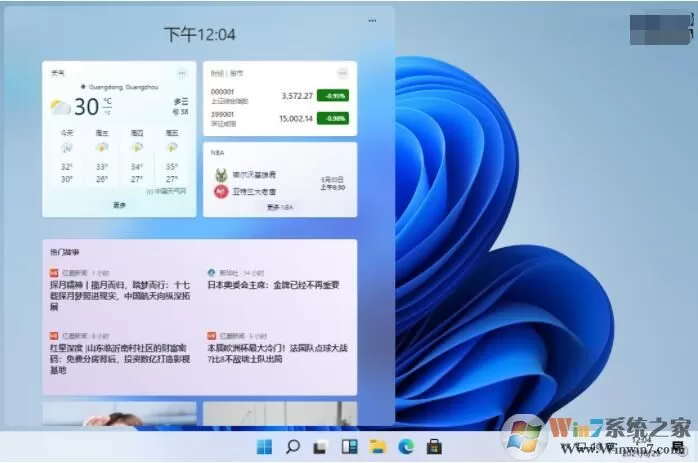
Task: Open stock widget options menu
Action: pos(342,73)
